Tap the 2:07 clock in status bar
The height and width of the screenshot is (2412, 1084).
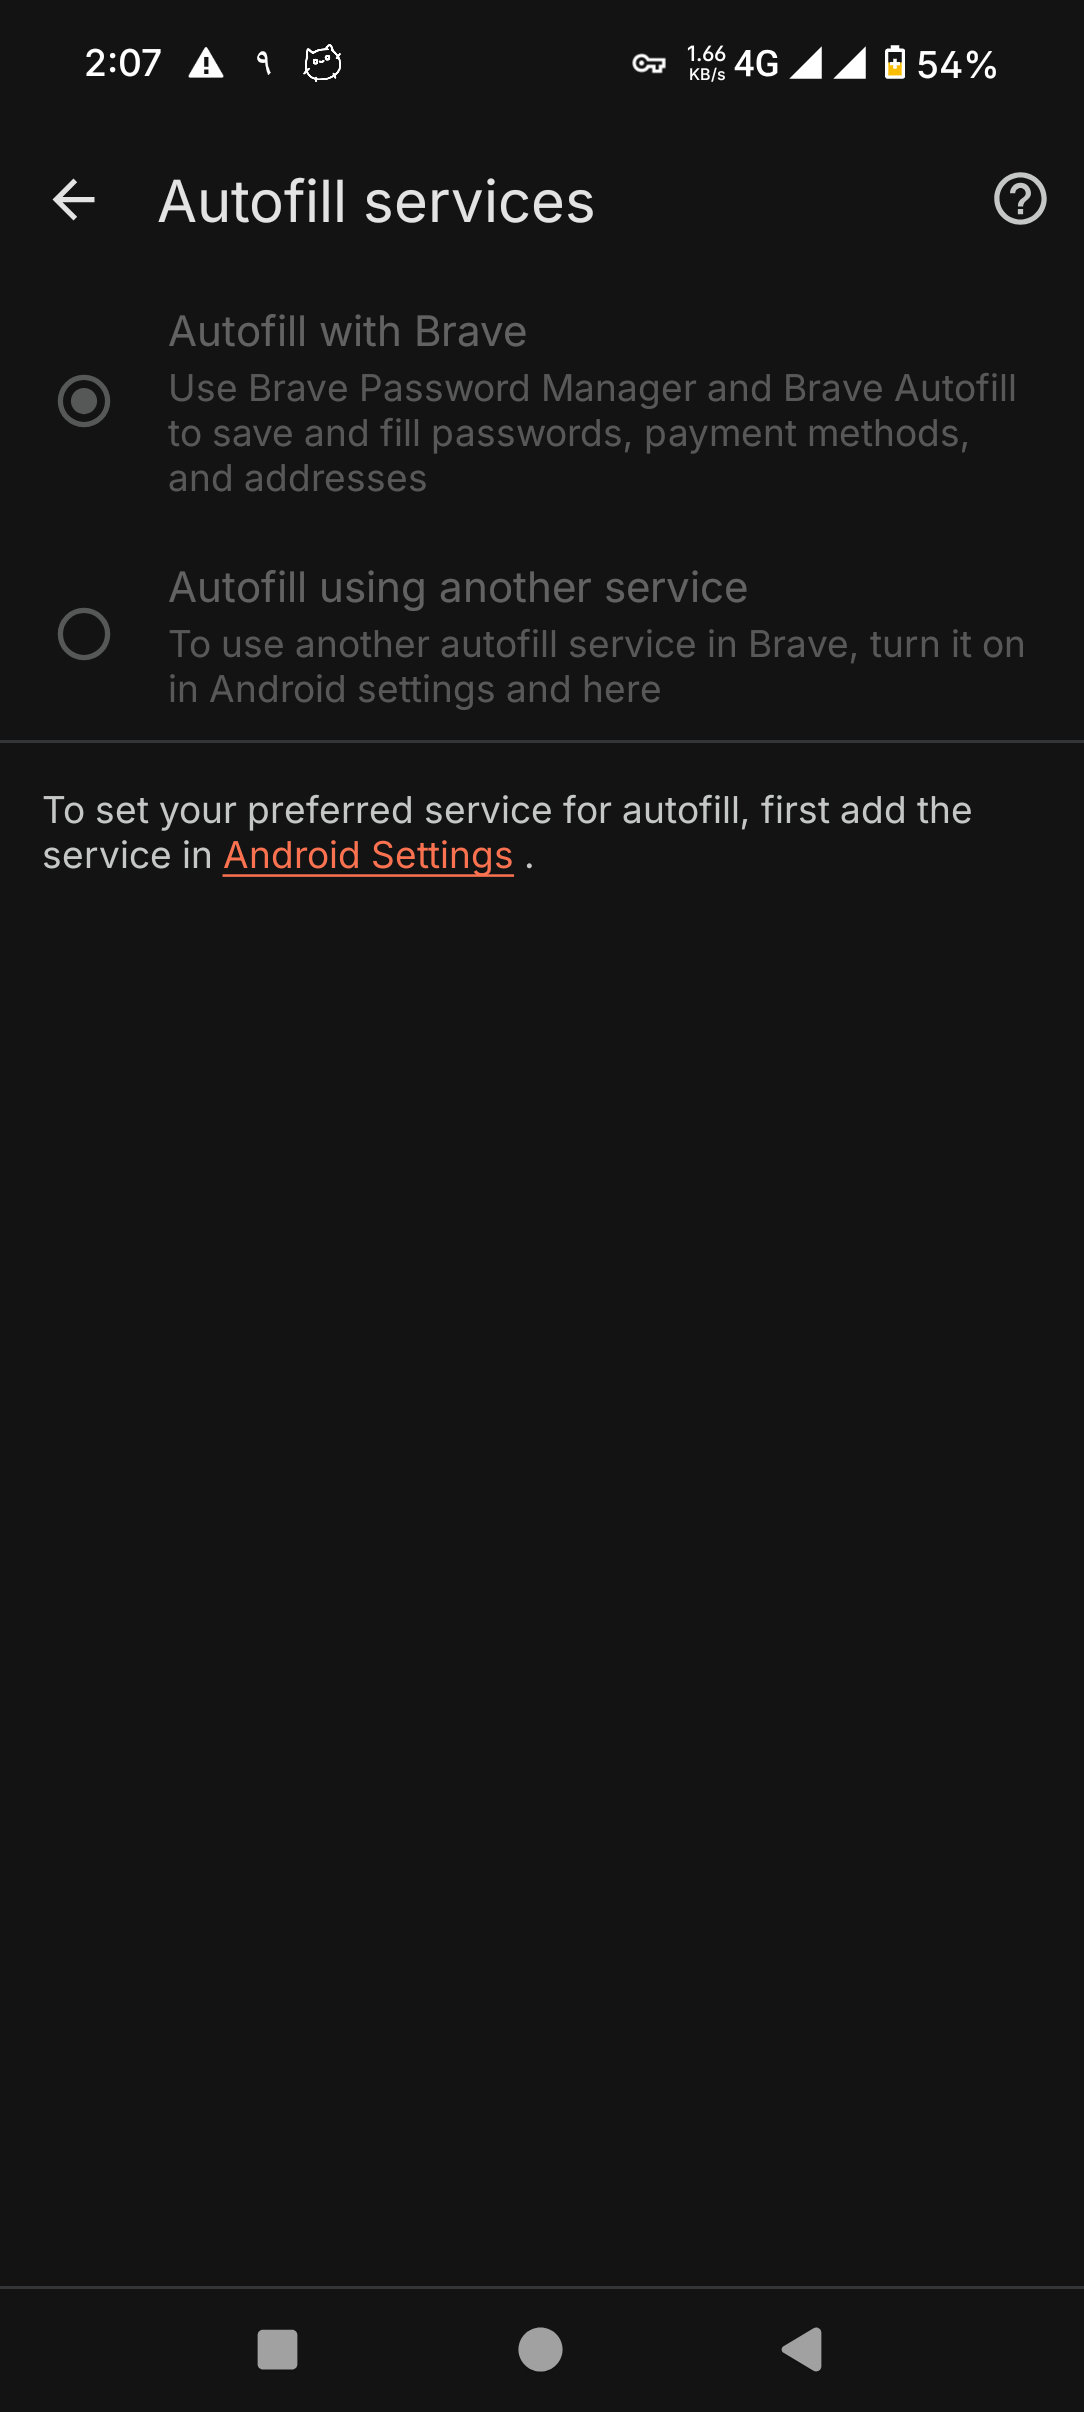pos(123,63)
